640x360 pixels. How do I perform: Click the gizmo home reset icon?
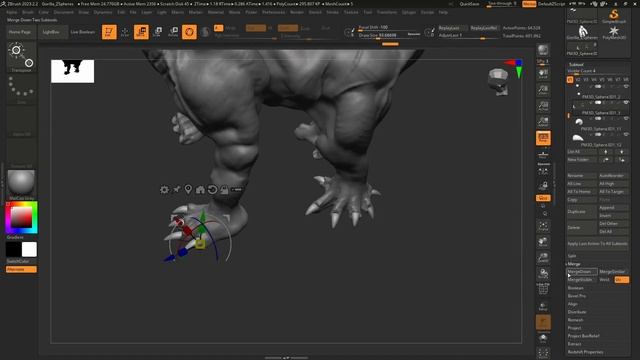[x=200, y=189]
